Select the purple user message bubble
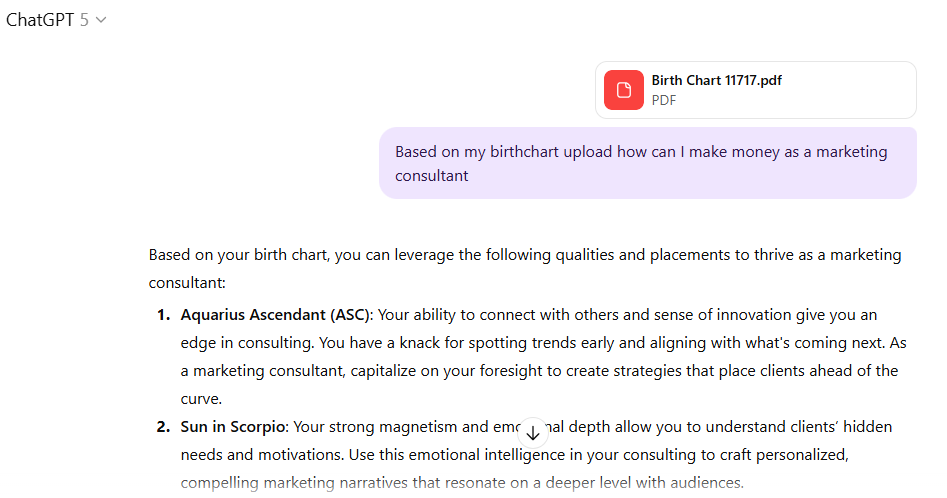 point(647,163)
